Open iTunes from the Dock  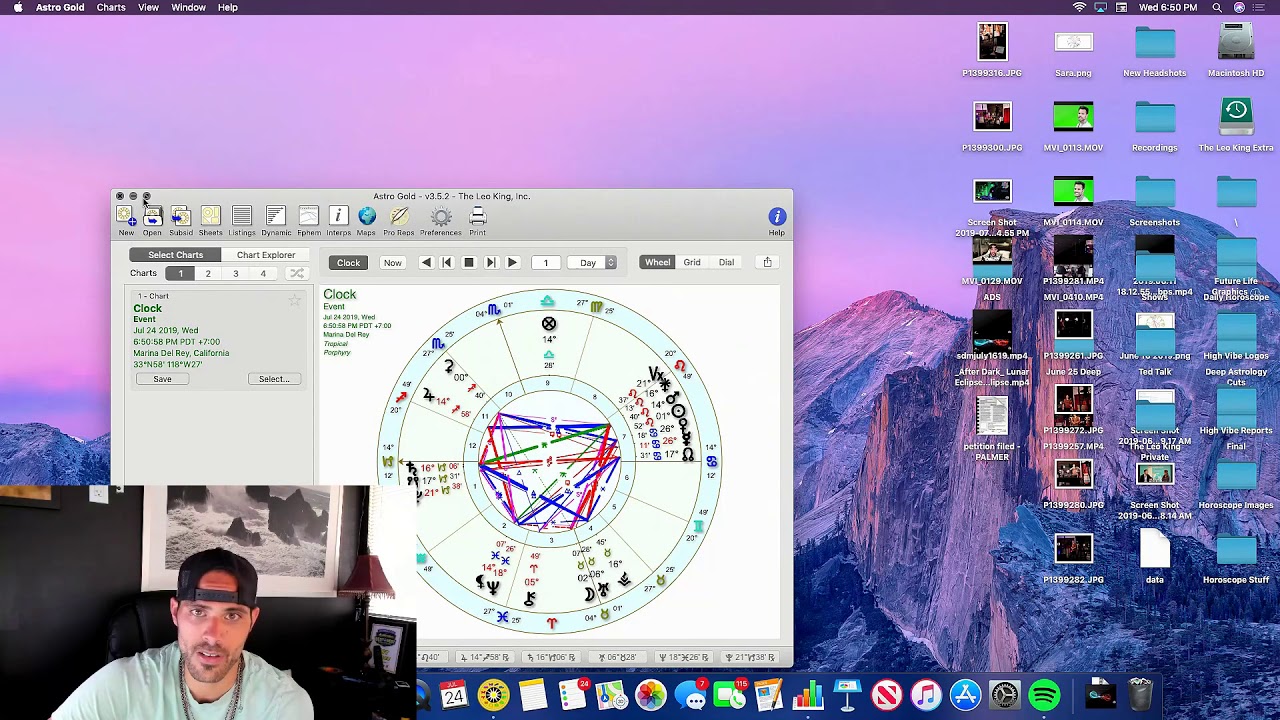click(x=926, y=695)
